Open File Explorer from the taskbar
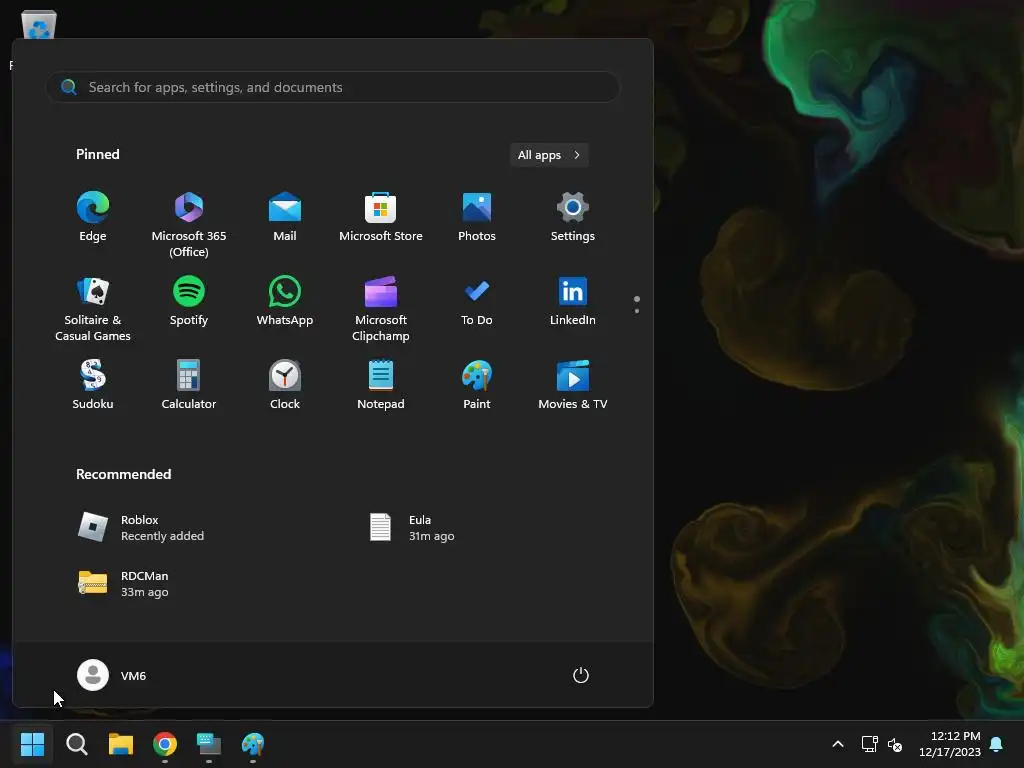Screen dimensions: 1024x768 click(x=121, y=744)
